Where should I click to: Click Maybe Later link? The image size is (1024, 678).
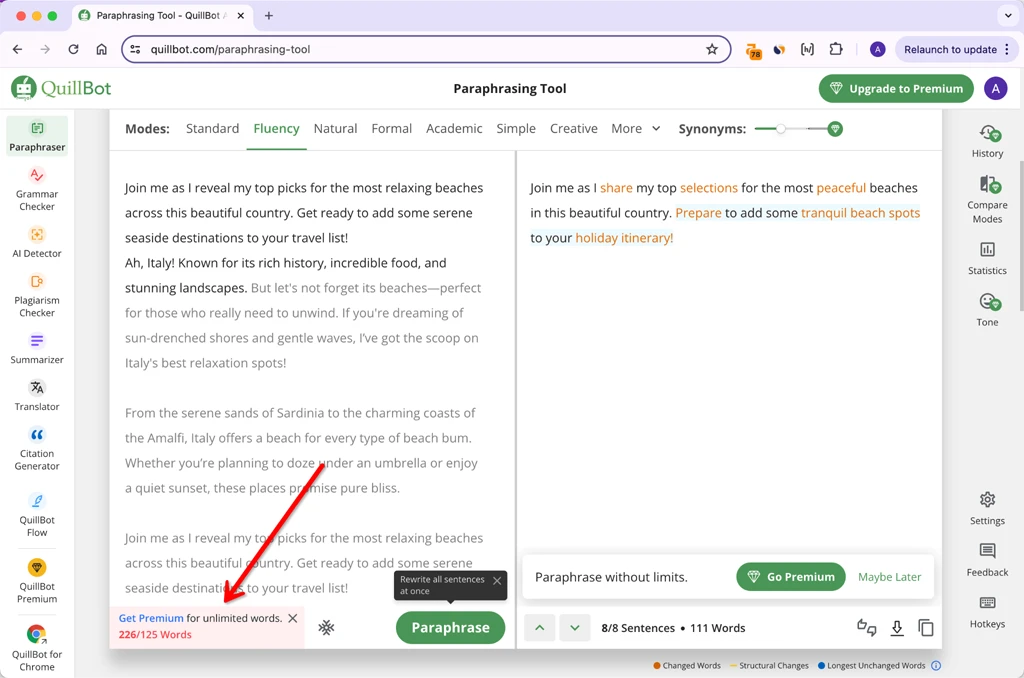pos(889,577)
